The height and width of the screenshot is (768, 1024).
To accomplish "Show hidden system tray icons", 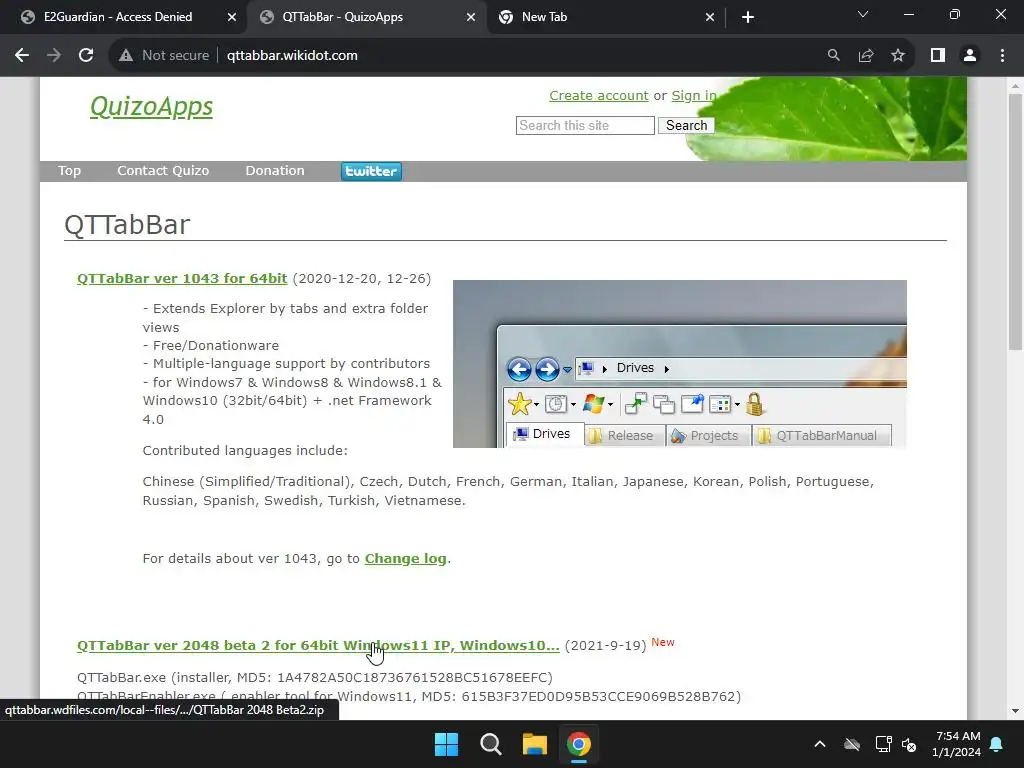I will pos(820,744).
